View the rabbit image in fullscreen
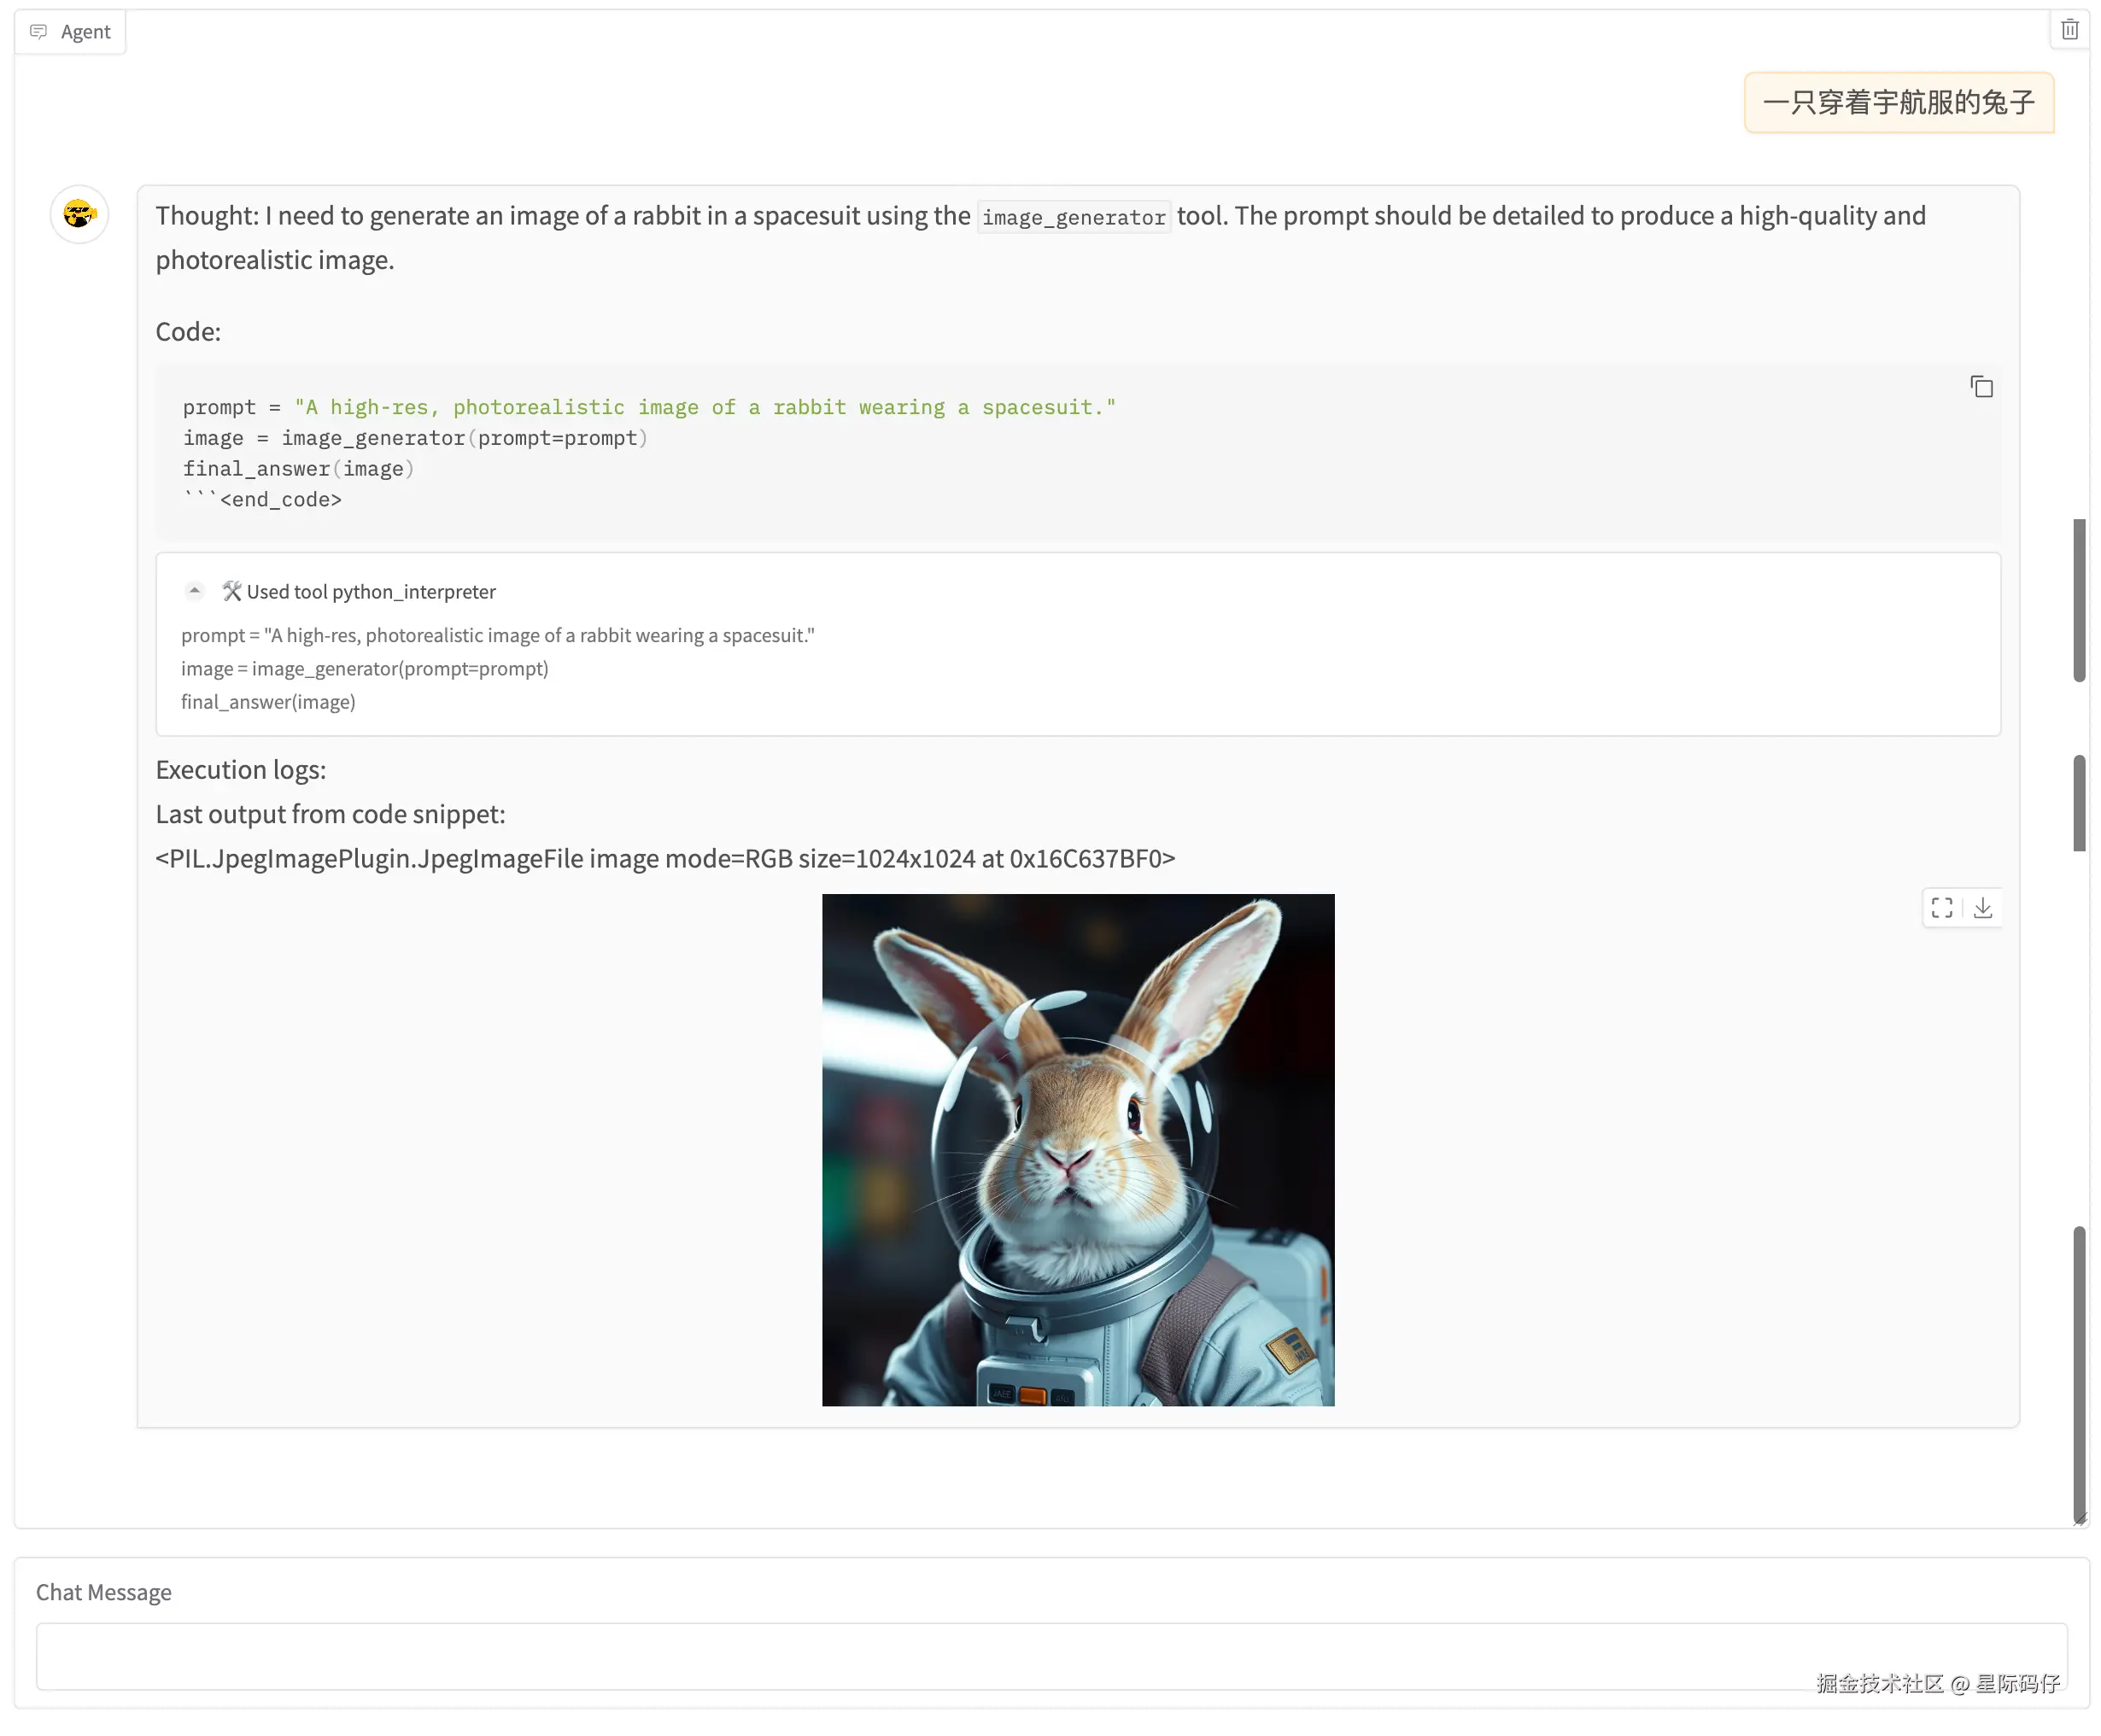 [x=1942, y=908]
